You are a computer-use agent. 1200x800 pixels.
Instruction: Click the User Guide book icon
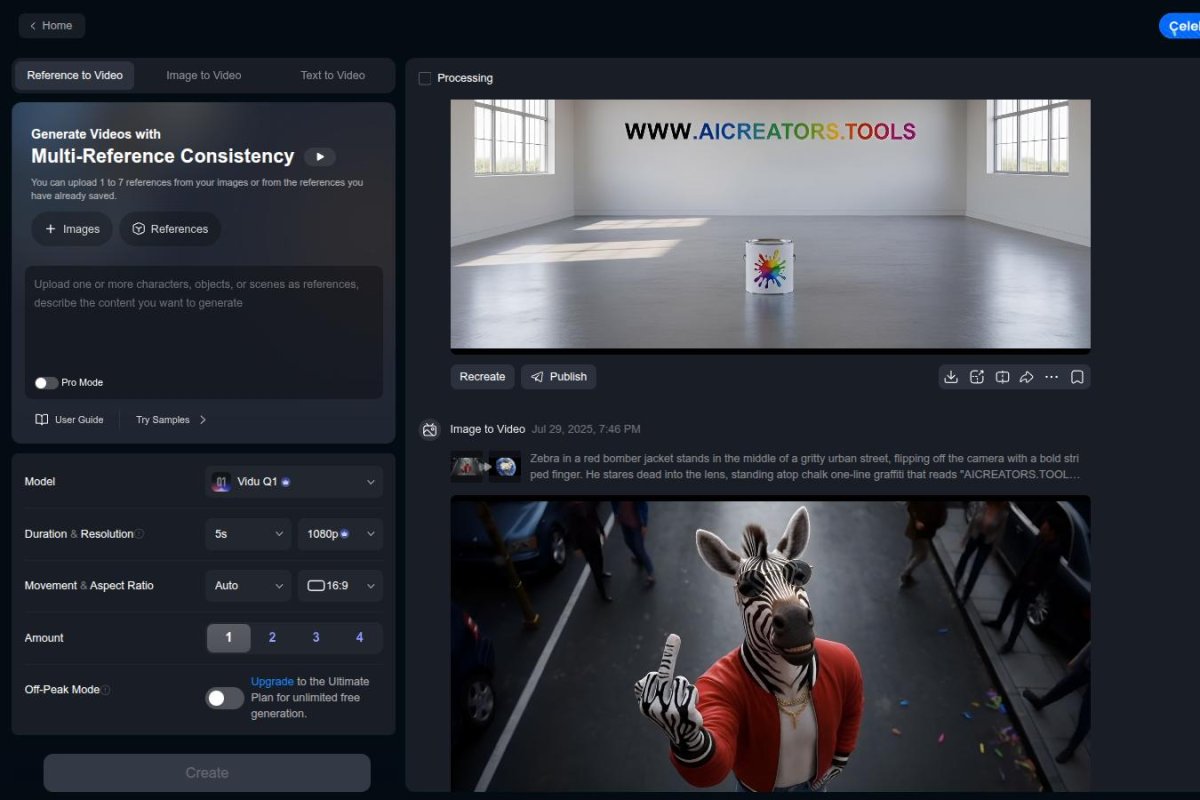[42, 419]
